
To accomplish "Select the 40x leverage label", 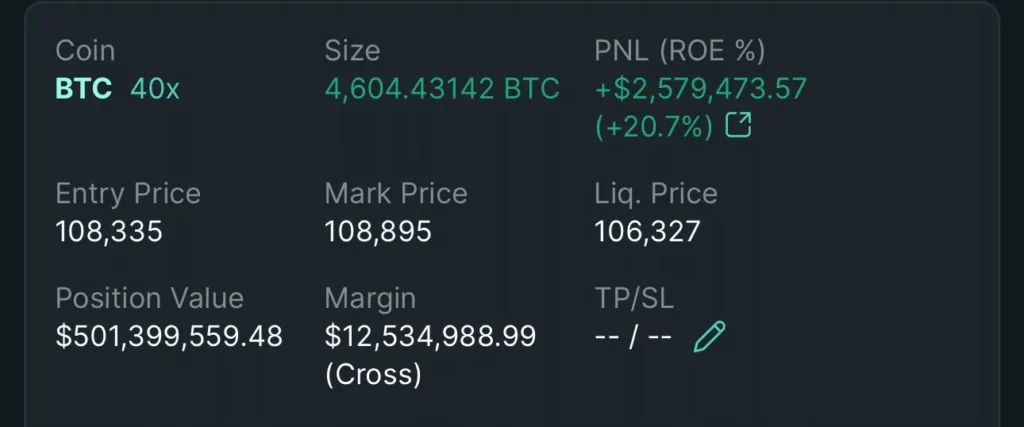I will point(155,89).
